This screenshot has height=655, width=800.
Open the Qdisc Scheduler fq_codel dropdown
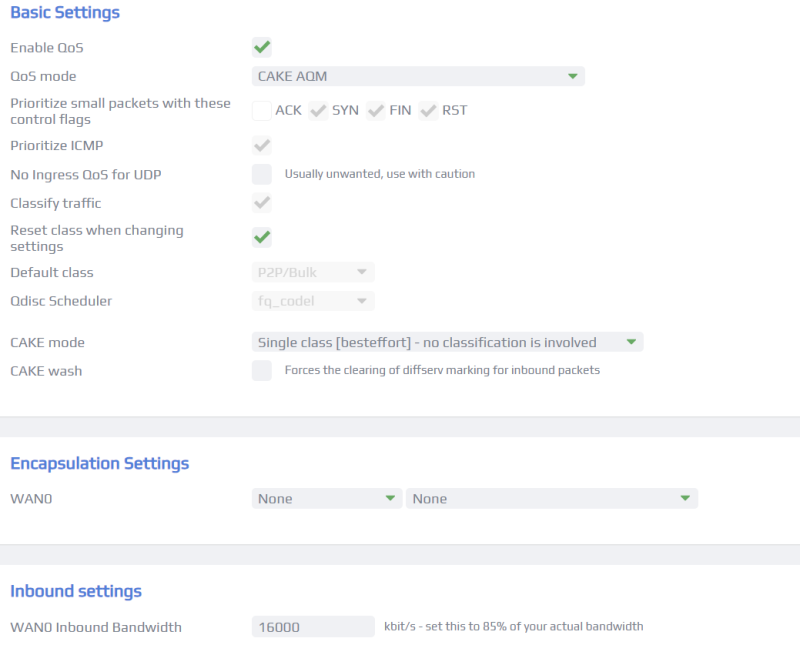pyautogui.click(x=313, y=301)
